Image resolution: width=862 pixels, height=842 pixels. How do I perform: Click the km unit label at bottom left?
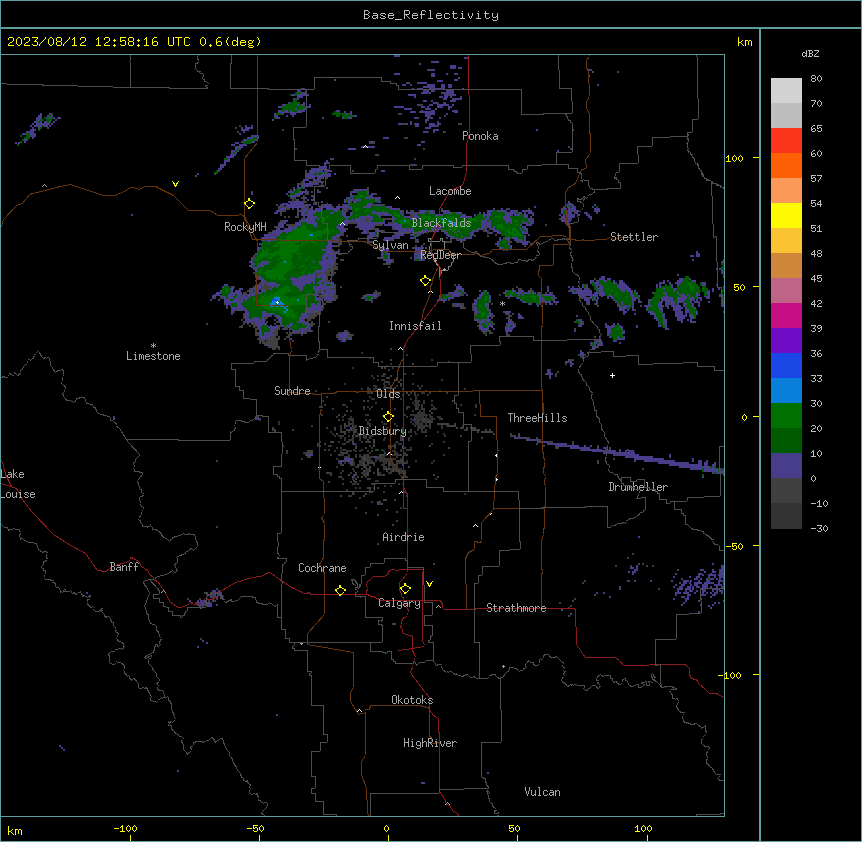(x=15, y=830)
